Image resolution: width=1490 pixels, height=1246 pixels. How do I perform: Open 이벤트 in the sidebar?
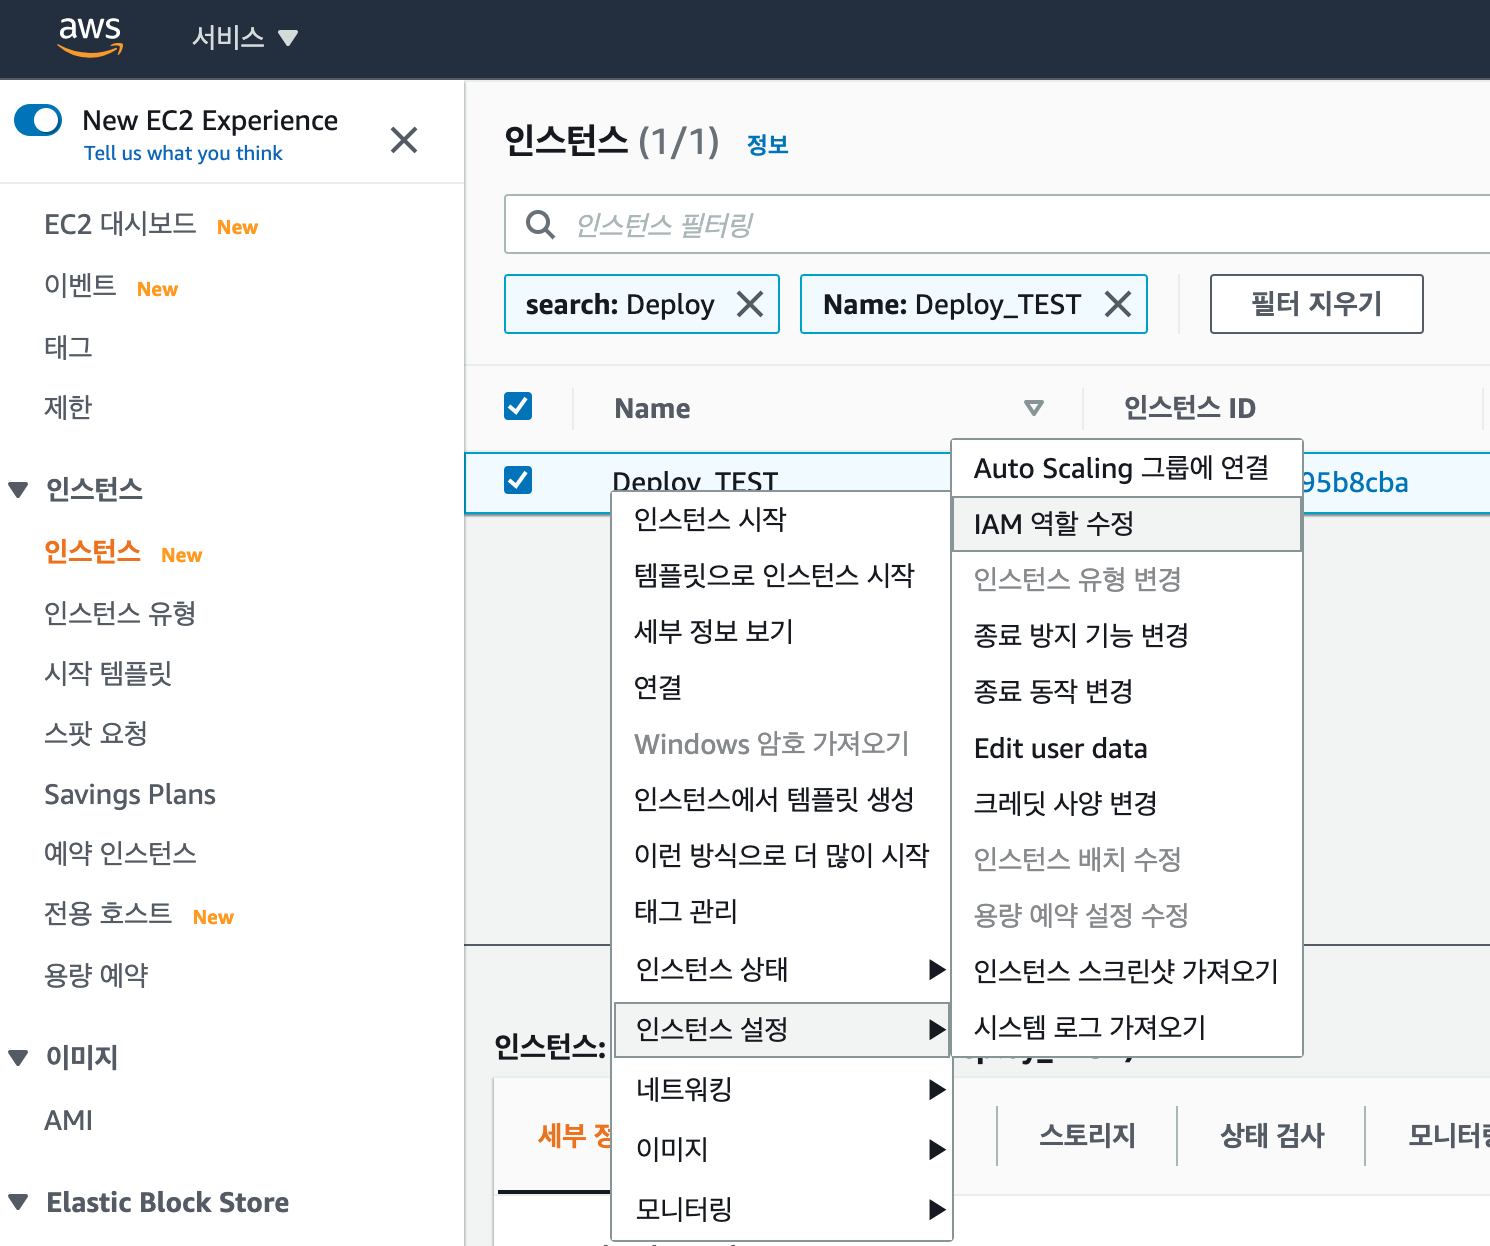[x=80, y=286]
